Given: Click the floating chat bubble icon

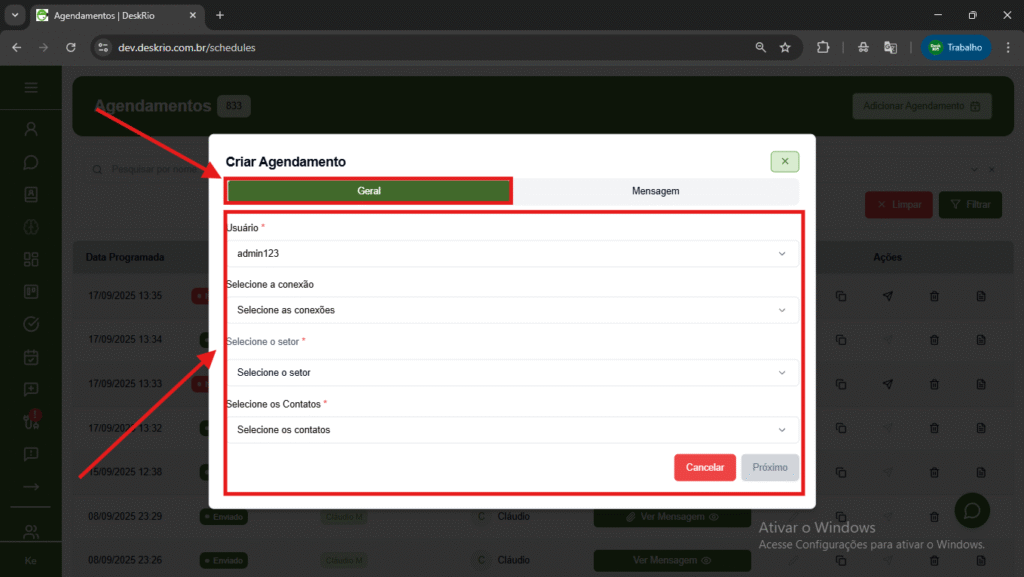Looking at the screenshot, I should (x=971, y=511).
